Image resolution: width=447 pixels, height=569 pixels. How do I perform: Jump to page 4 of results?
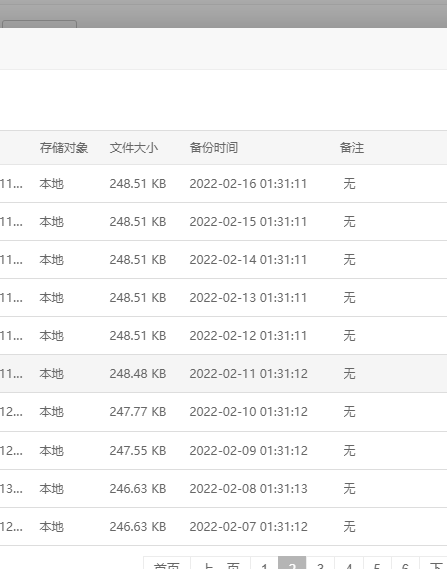pyautogui.click(x=349, y=563)
